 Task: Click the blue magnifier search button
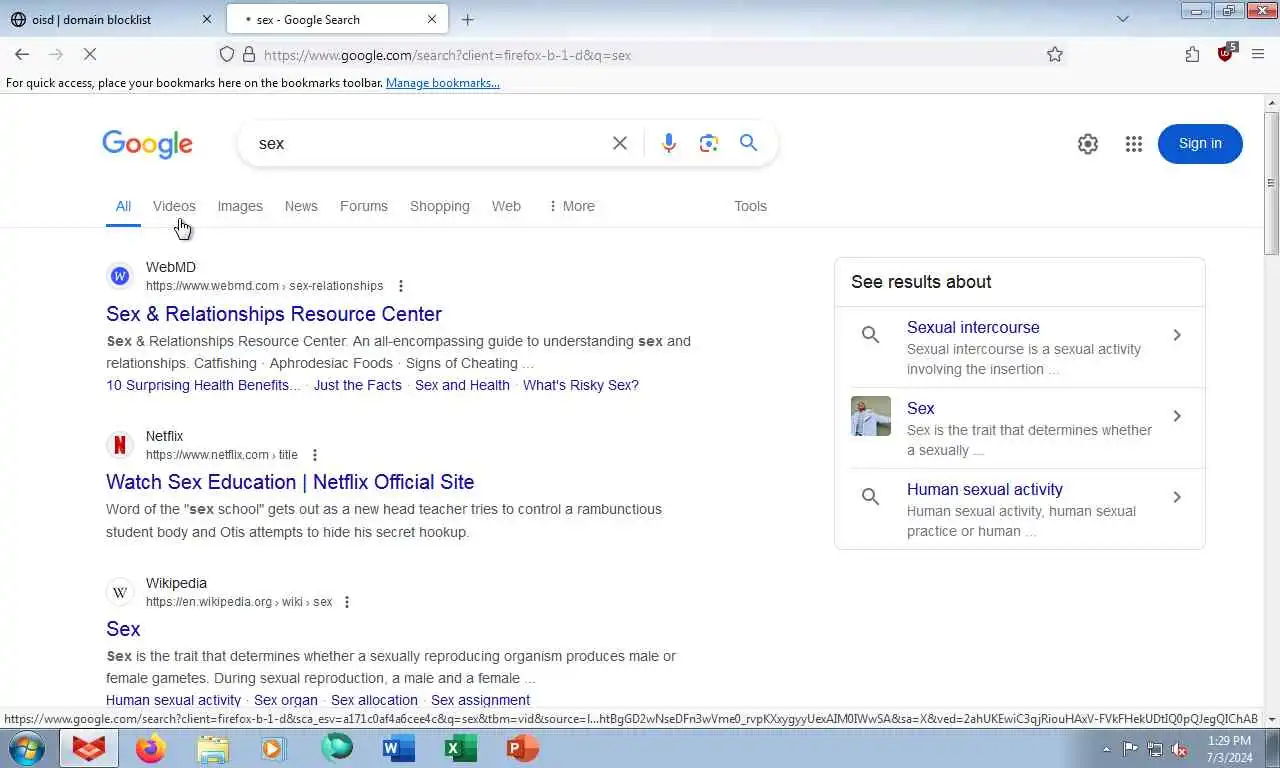[748, 143]
